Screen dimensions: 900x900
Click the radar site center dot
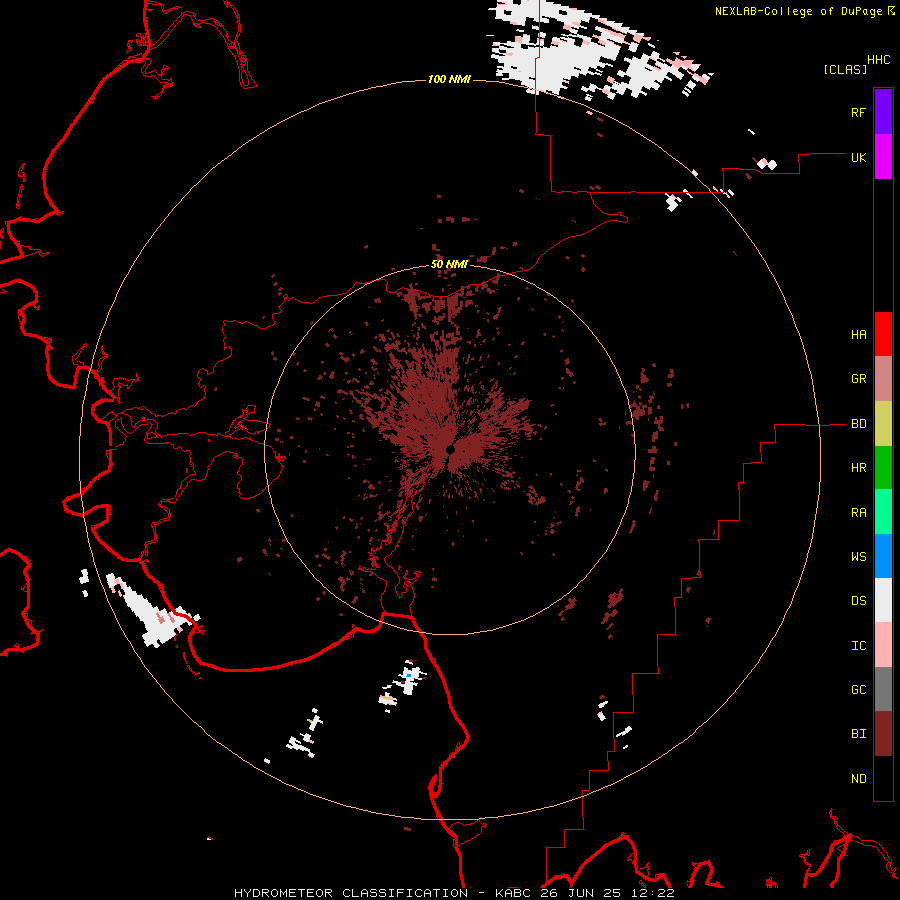pyautogui.click(x=450, y=449)
